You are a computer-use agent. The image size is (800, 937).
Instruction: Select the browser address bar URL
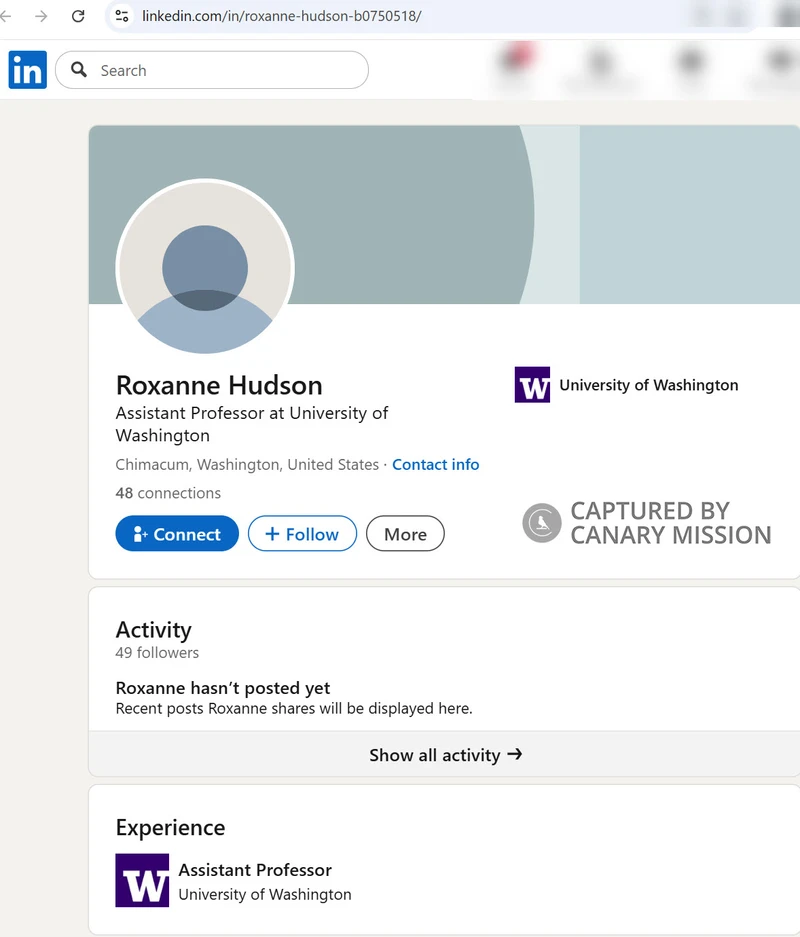pyautogui.click(x=281, y=16)
